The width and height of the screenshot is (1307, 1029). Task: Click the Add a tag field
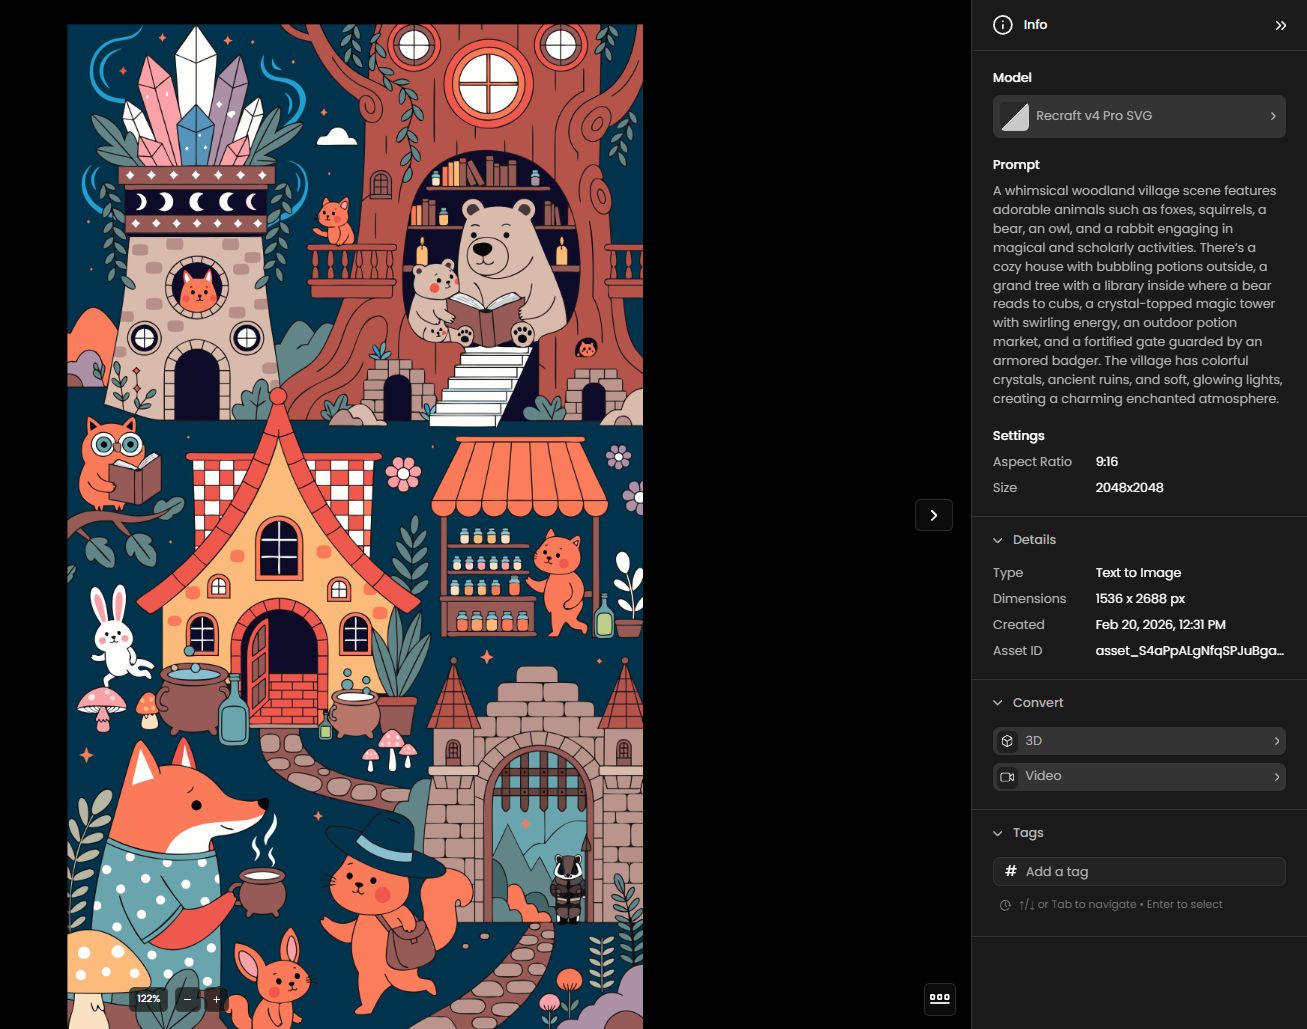[1150, 872]
